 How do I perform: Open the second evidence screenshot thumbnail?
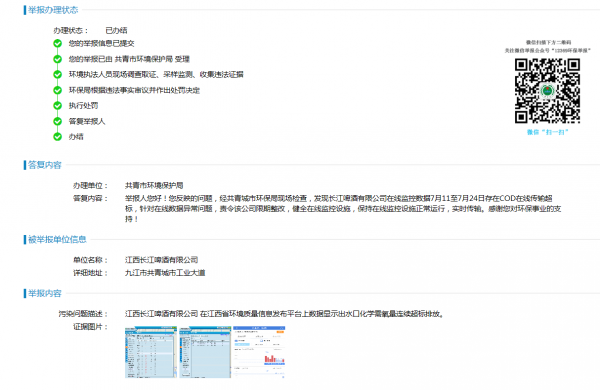205,352
